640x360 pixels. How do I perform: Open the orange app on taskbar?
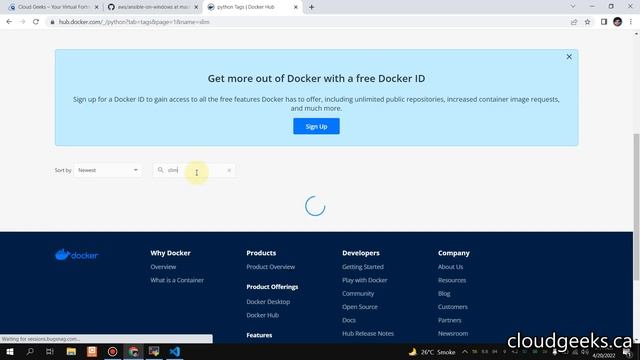[92, 351]
